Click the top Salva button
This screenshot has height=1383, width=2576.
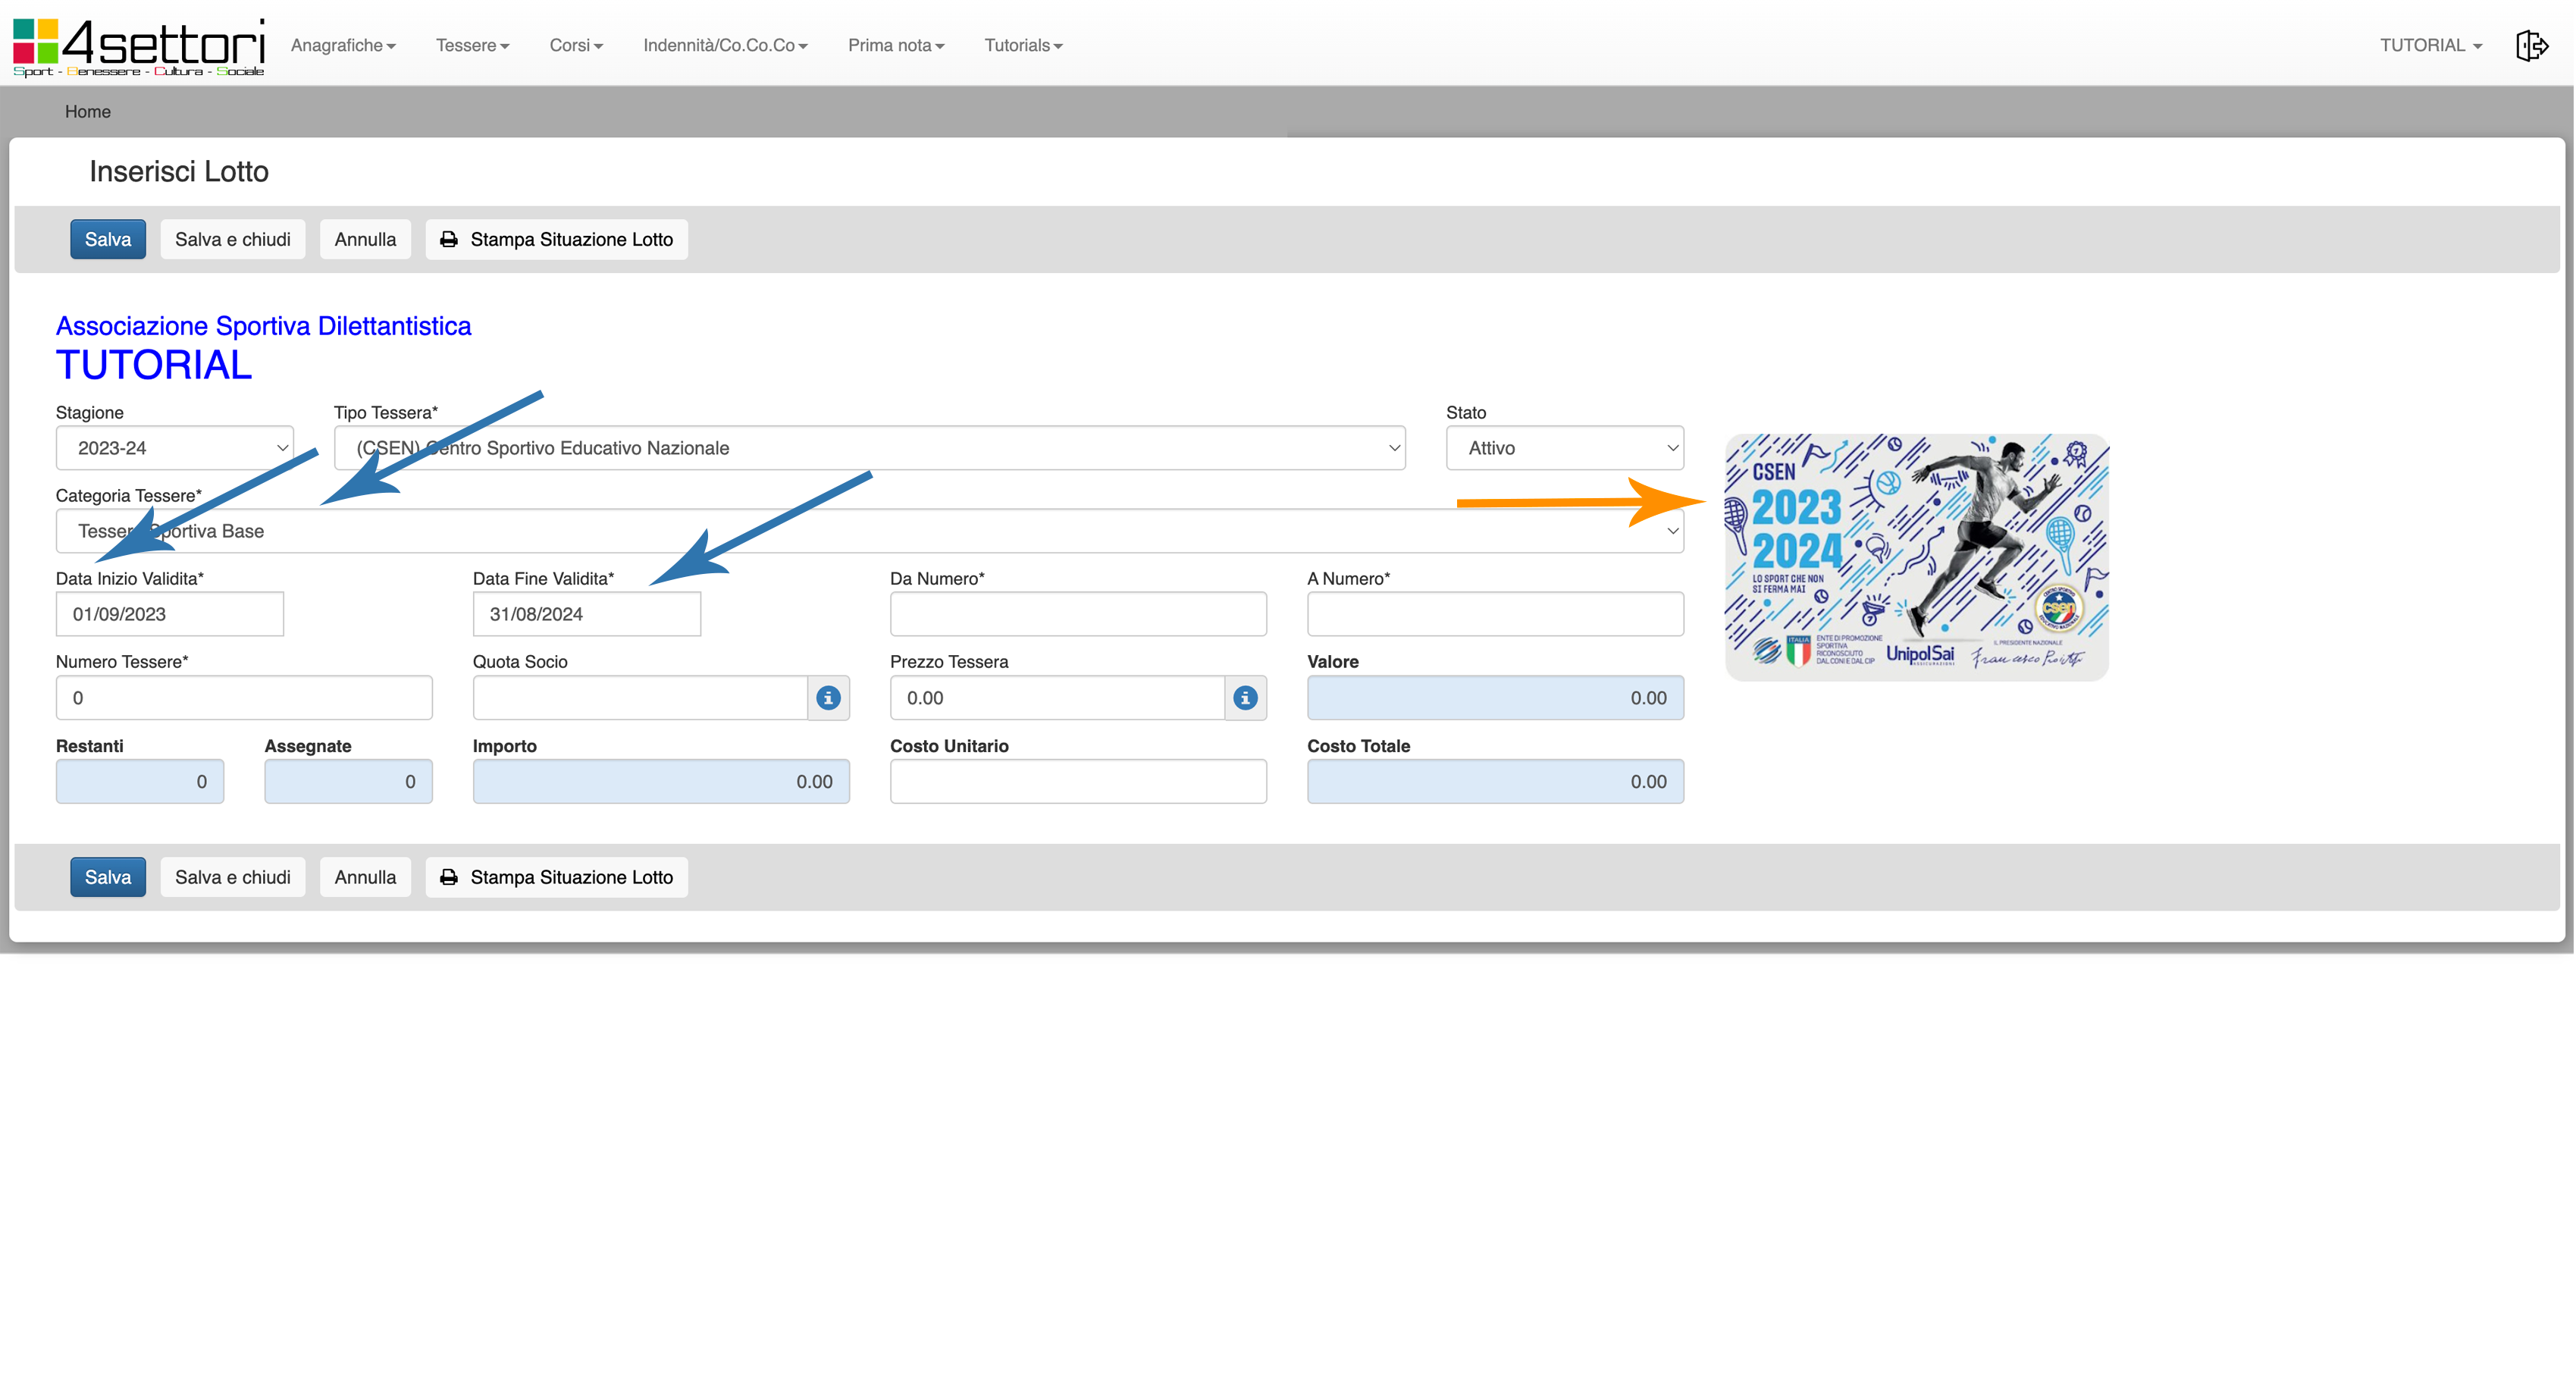pos(108,239)
